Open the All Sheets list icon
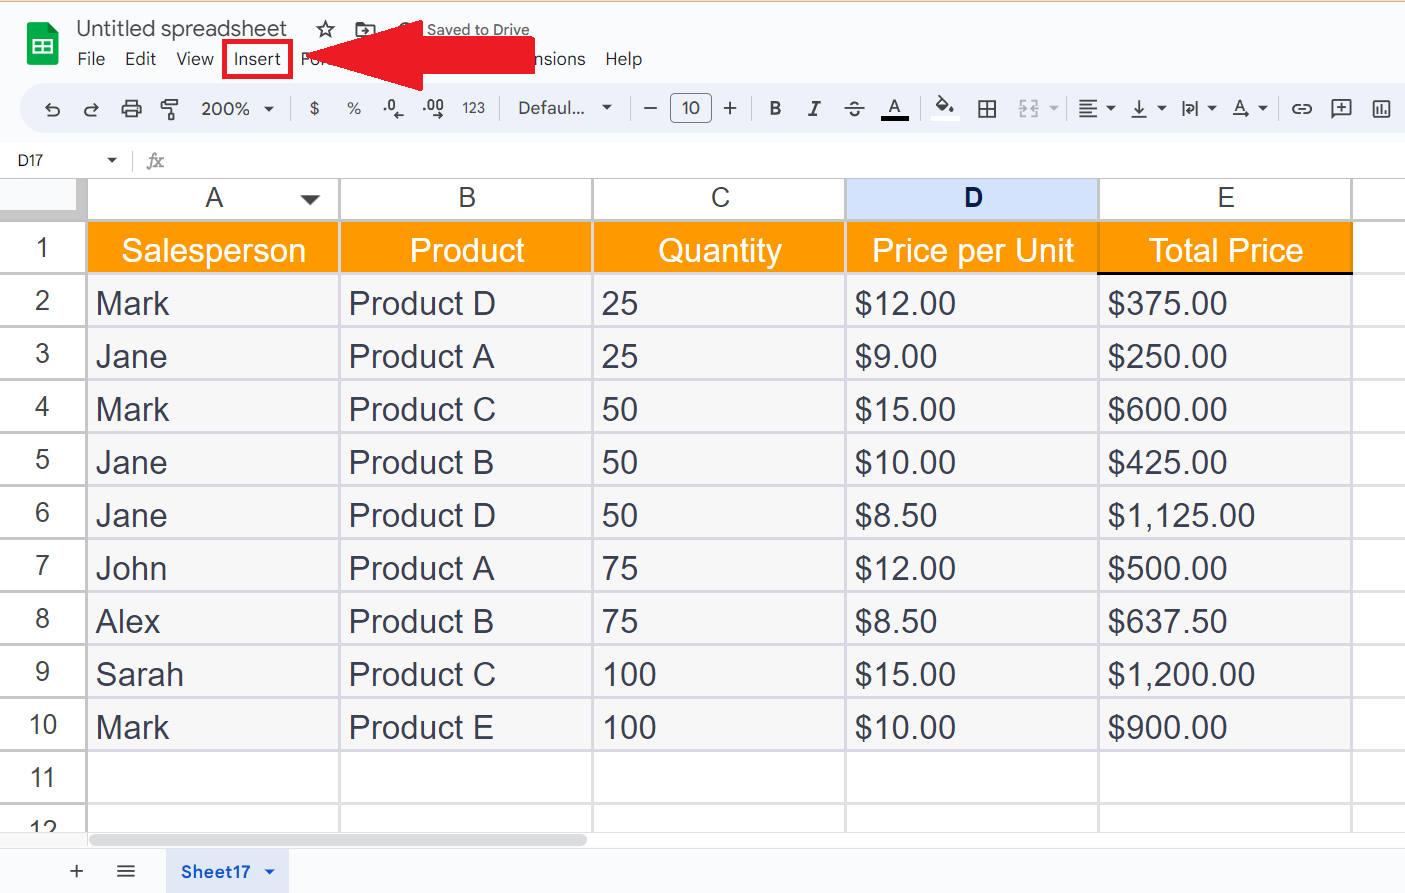1405x893 pixels. [125, 871]
